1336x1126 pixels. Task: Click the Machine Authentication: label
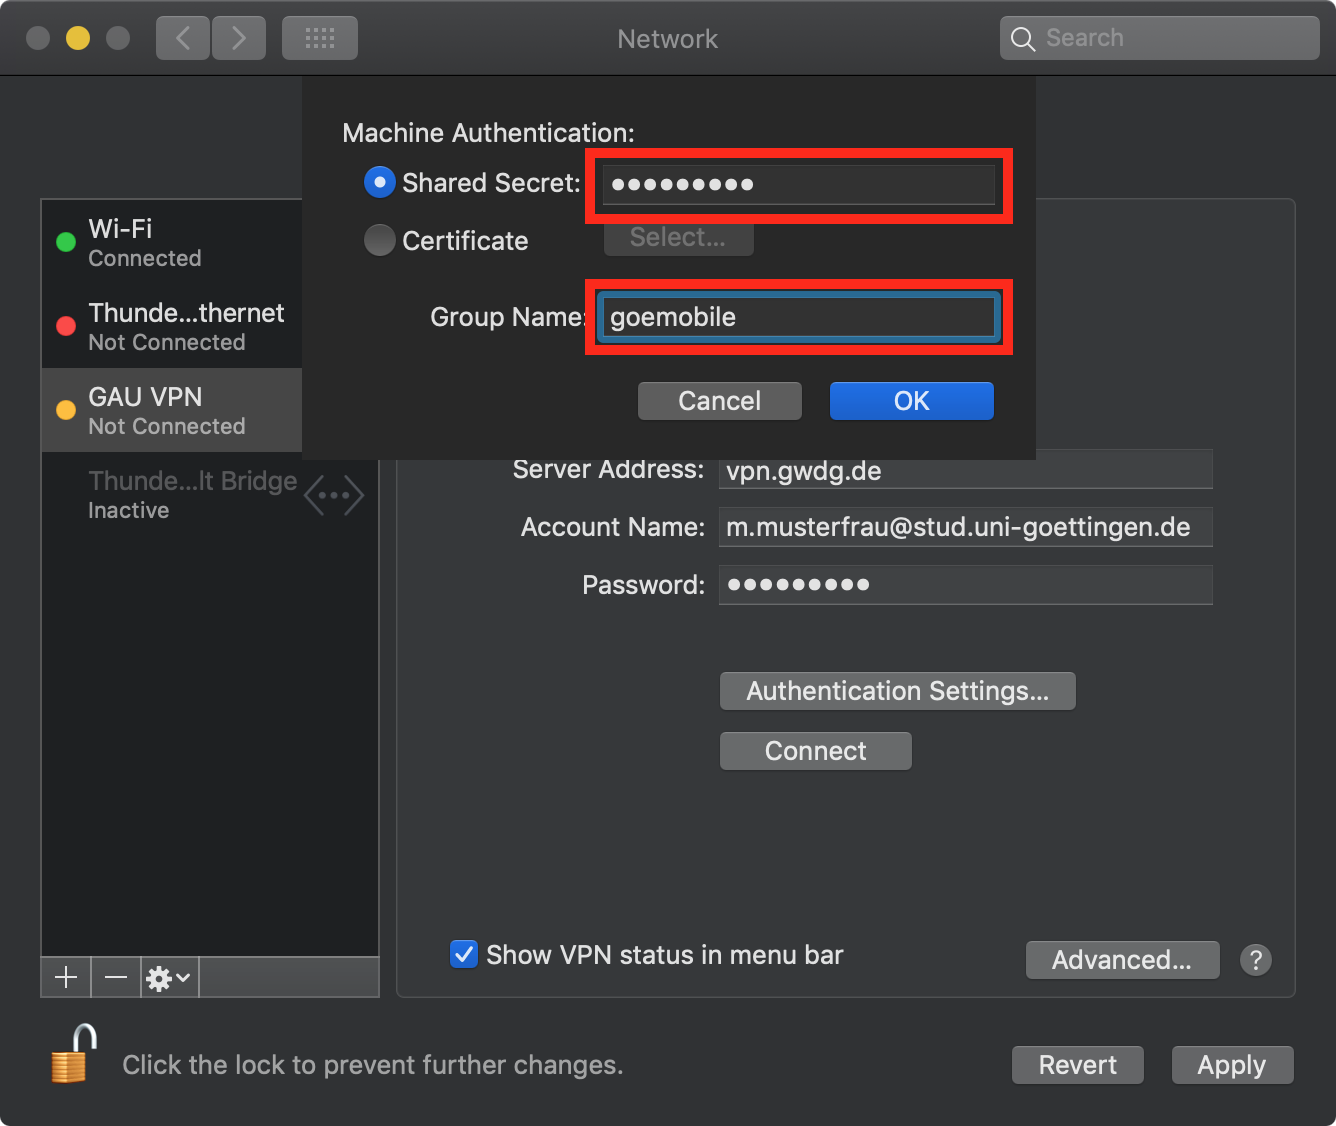pos(488,133)
